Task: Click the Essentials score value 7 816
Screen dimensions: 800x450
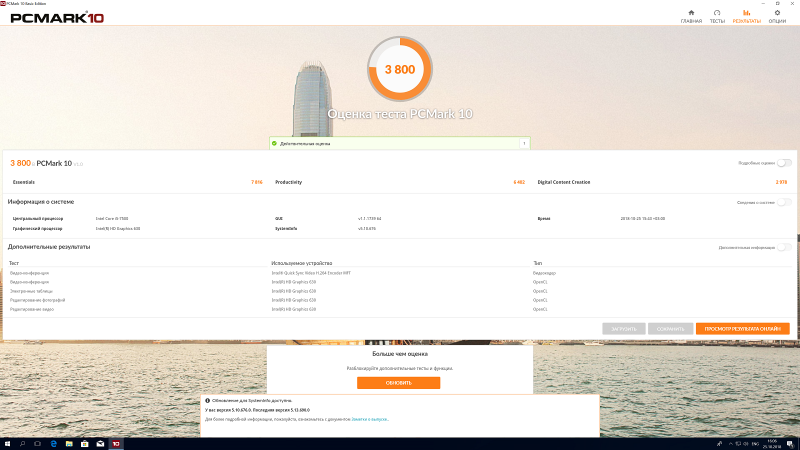Action: [x=257, y=182]
